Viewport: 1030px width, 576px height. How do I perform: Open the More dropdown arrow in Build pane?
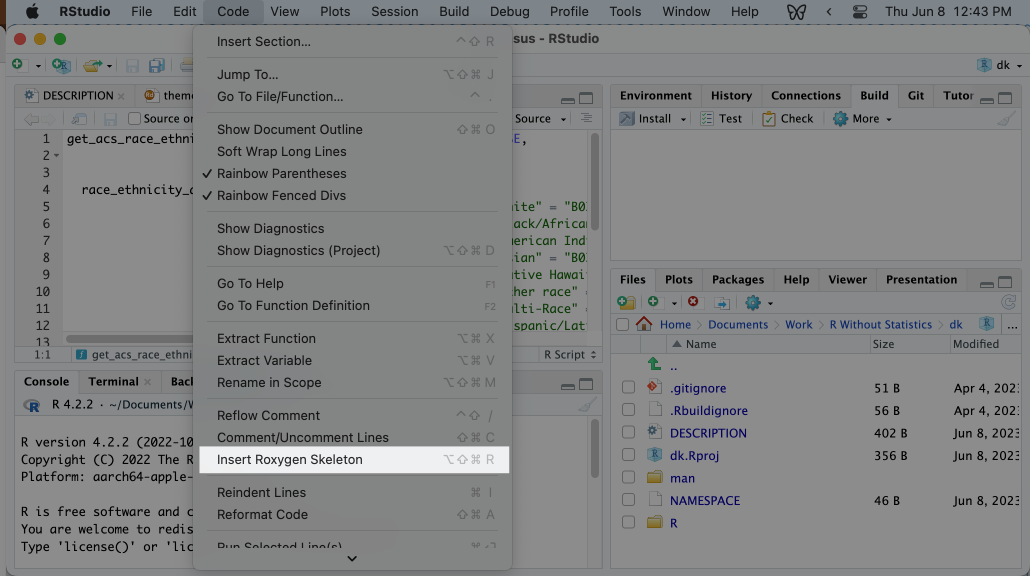[x=889, y=120]
